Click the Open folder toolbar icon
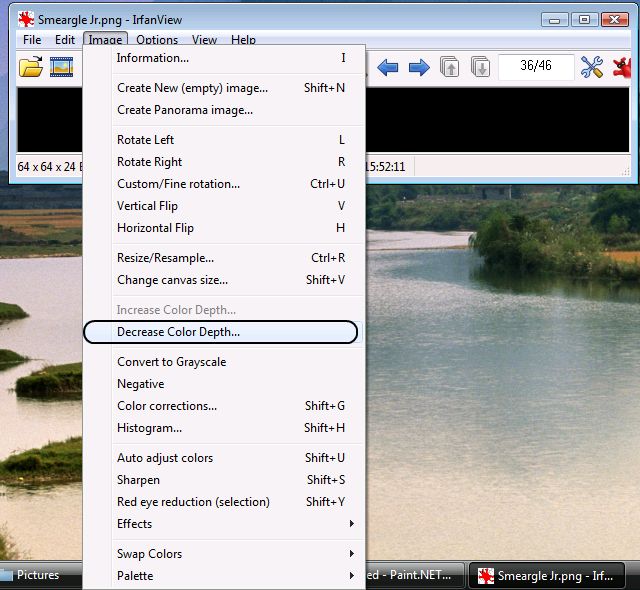Screen dimensions: 640x590 (x=31, y=67)
